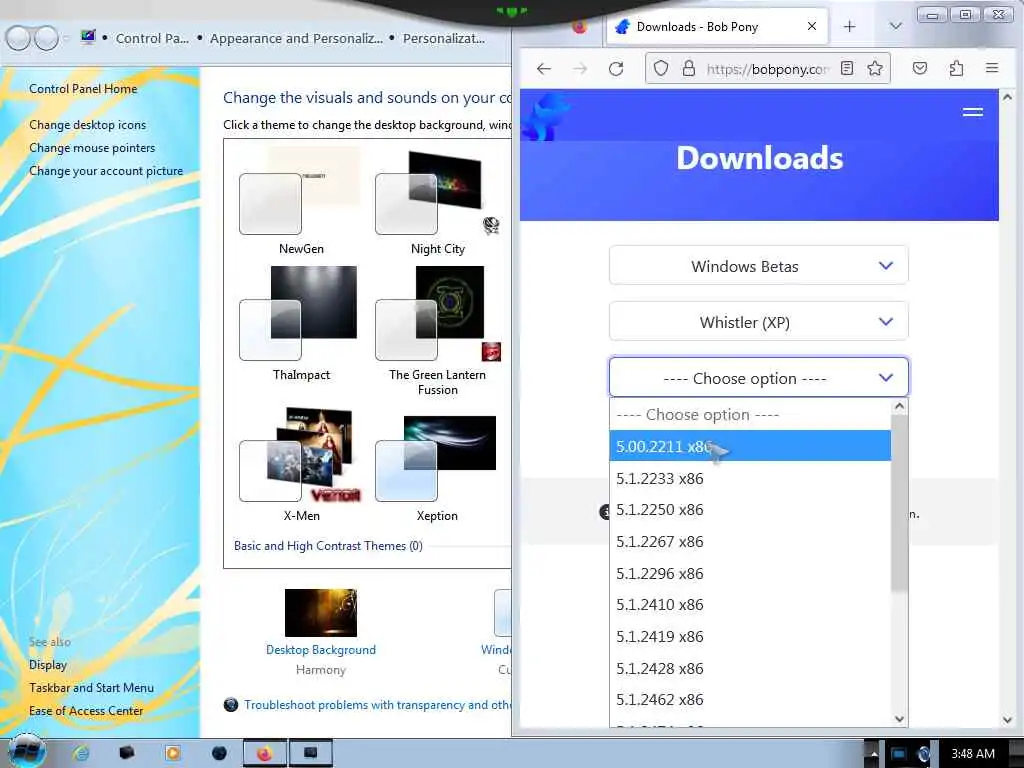Apply the Night City theme

tap(438, 200)
